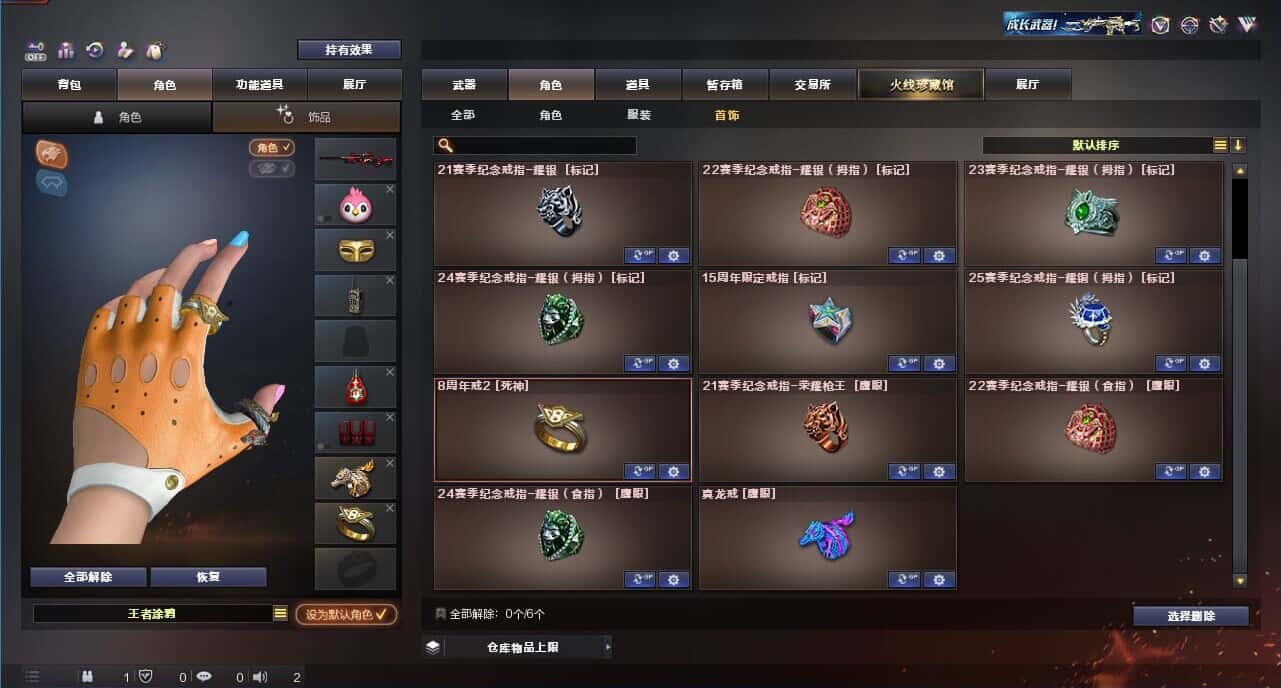Click the 选择删除 button
The height and width of the screenshot is (688, 1281).
1191,616
